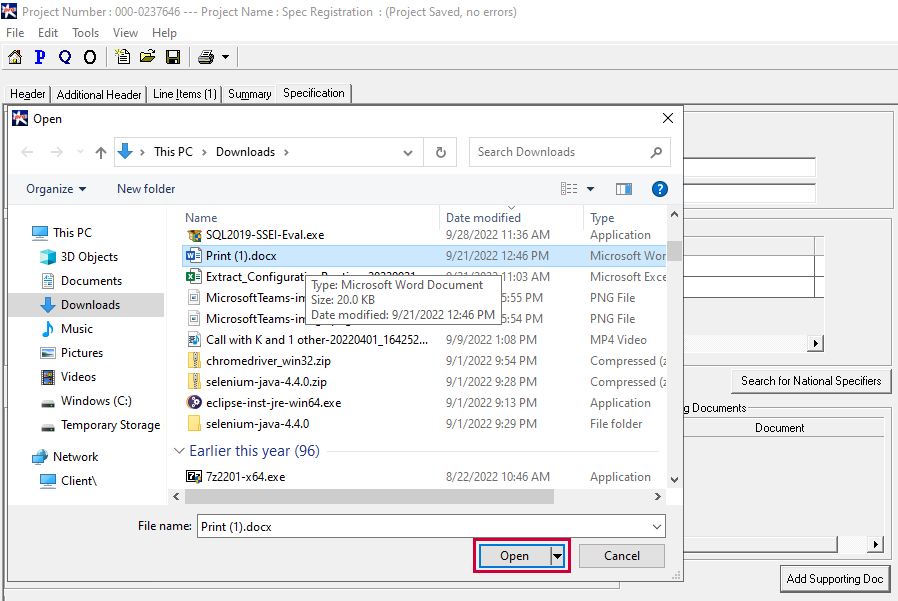The height and width of the screenshot is (601, 898).
Task: Click the printer icon in the toolbar
Action: [206, 57]
